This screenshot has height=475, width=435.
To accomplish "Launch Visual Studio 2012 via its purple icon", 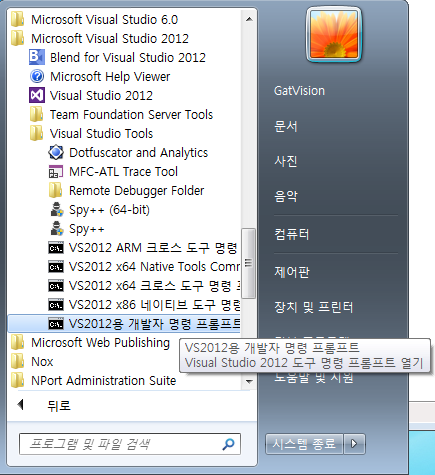I will click(x=37, y=95).
